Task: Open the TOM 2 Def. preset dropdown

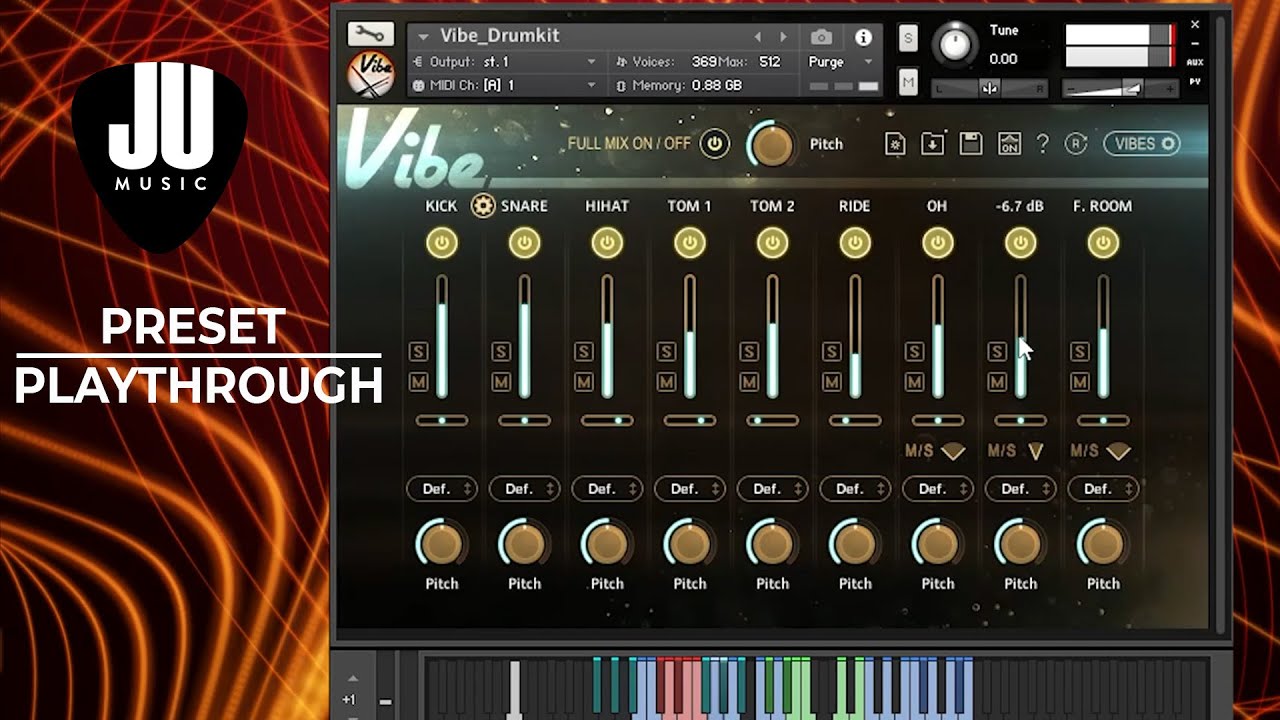Action: point(772,489)
